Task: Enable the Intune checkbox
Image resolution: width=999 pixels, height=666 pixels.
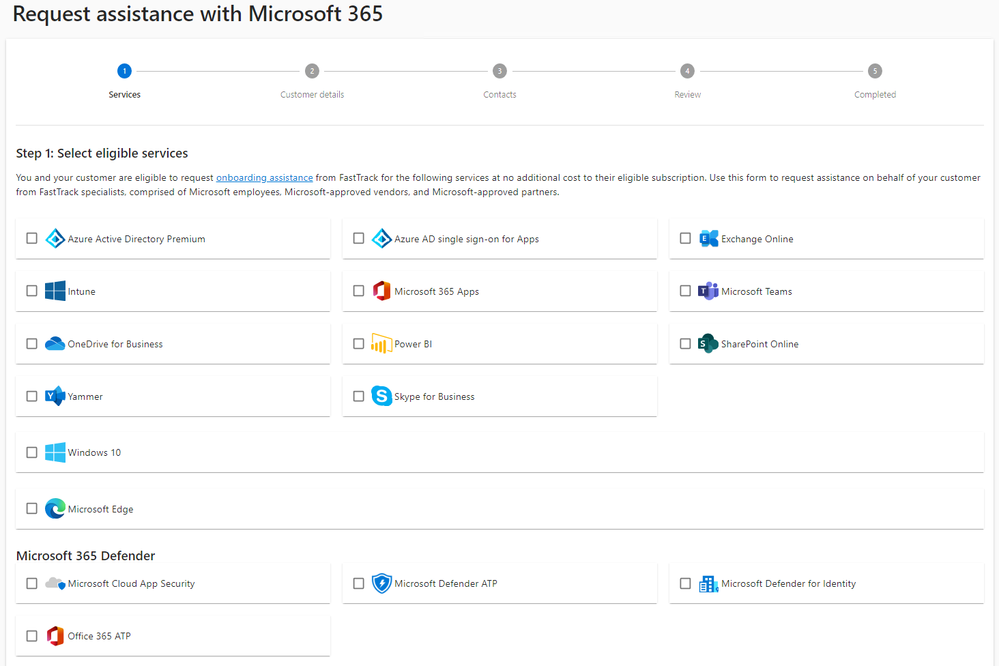Action: (x=32, y=291)
